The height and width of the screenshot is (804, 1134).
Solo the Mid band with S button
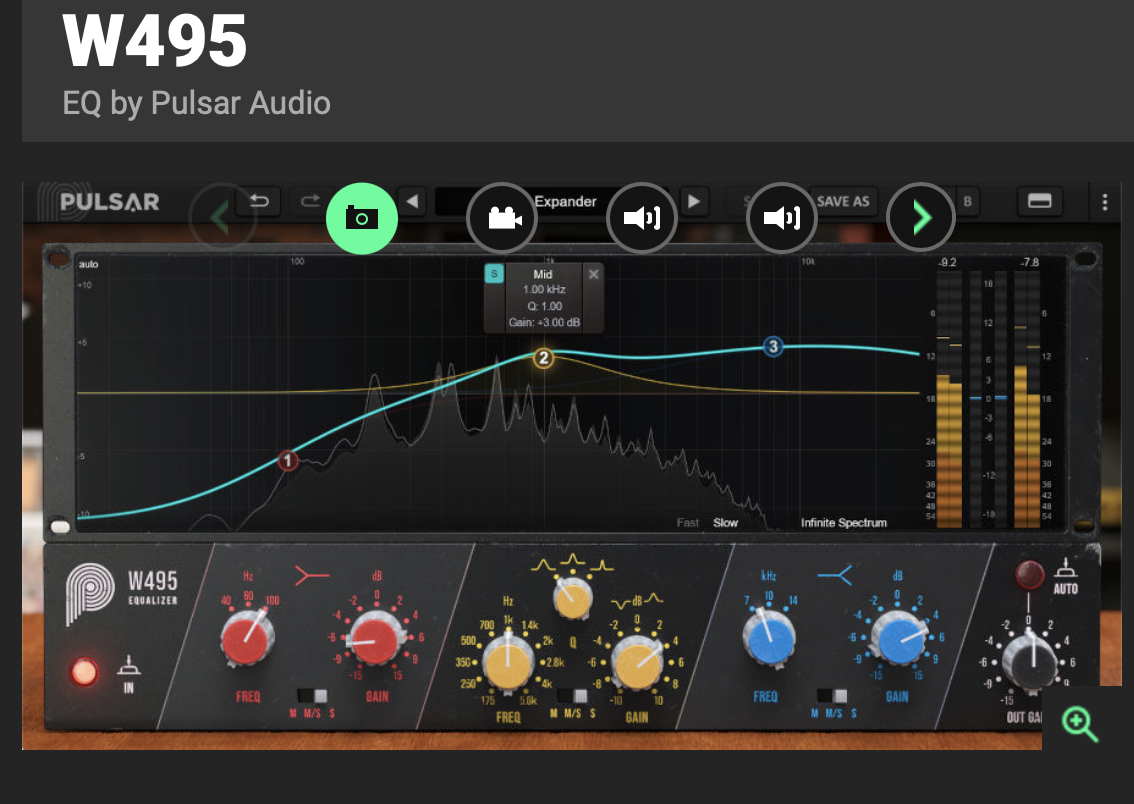pos(494,274)
